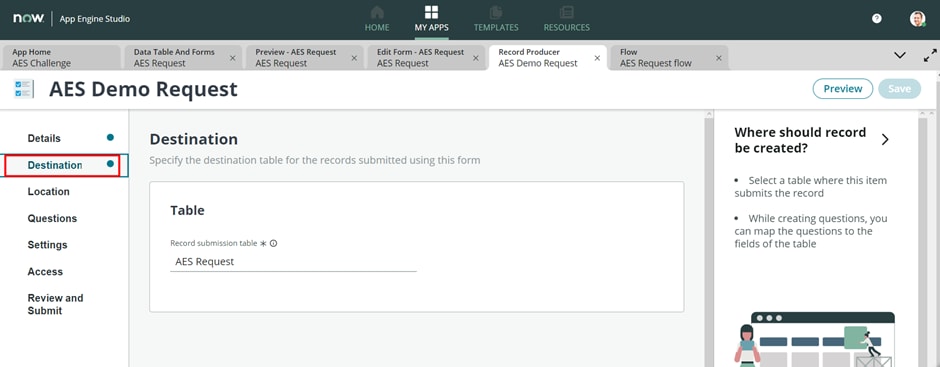
Task: Click the help panel illustration
Action: coord(814,339)
